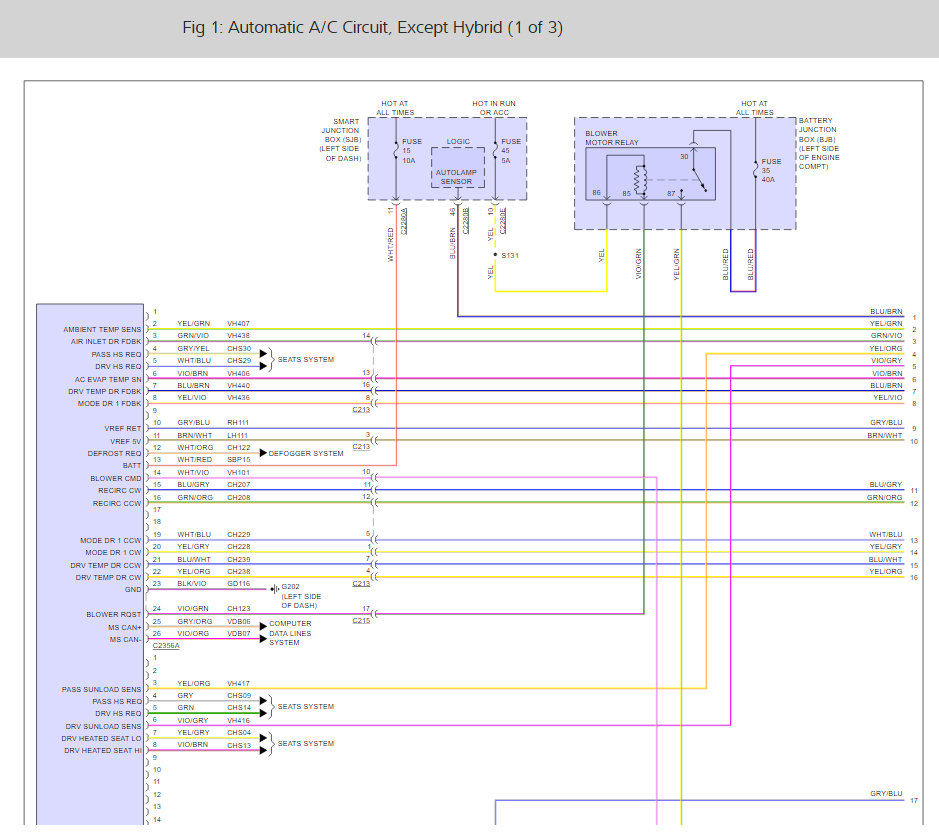Select connector label C215
Viewport: 939px width, 839px height.
click(x=361, y=620)
